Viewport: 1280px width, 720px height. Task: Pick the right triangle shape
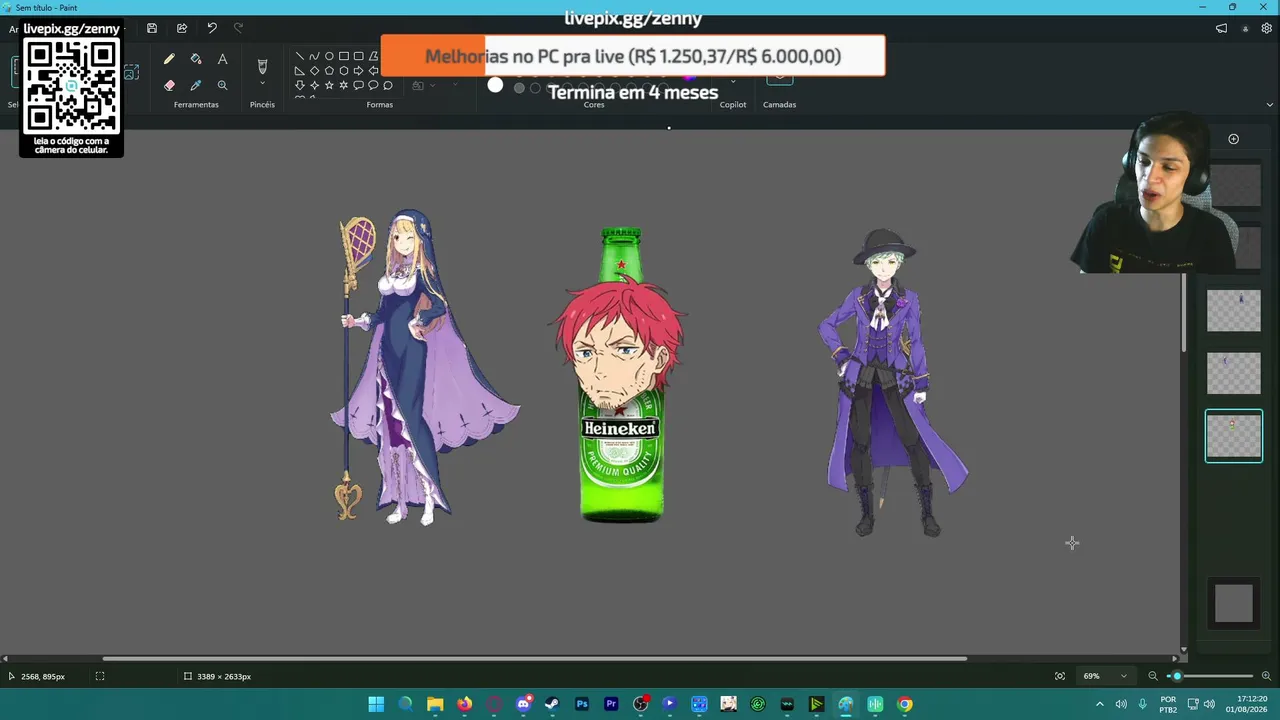tap(299, 71)
